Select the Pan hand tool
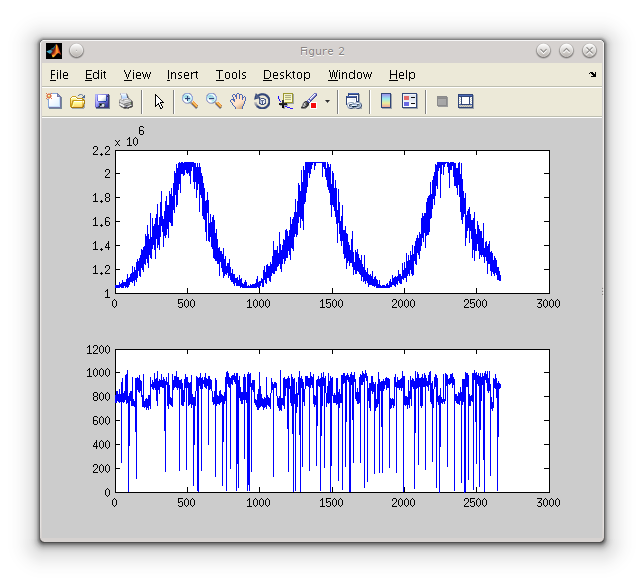This screenshot has height=582, width=644. [238, 101]
